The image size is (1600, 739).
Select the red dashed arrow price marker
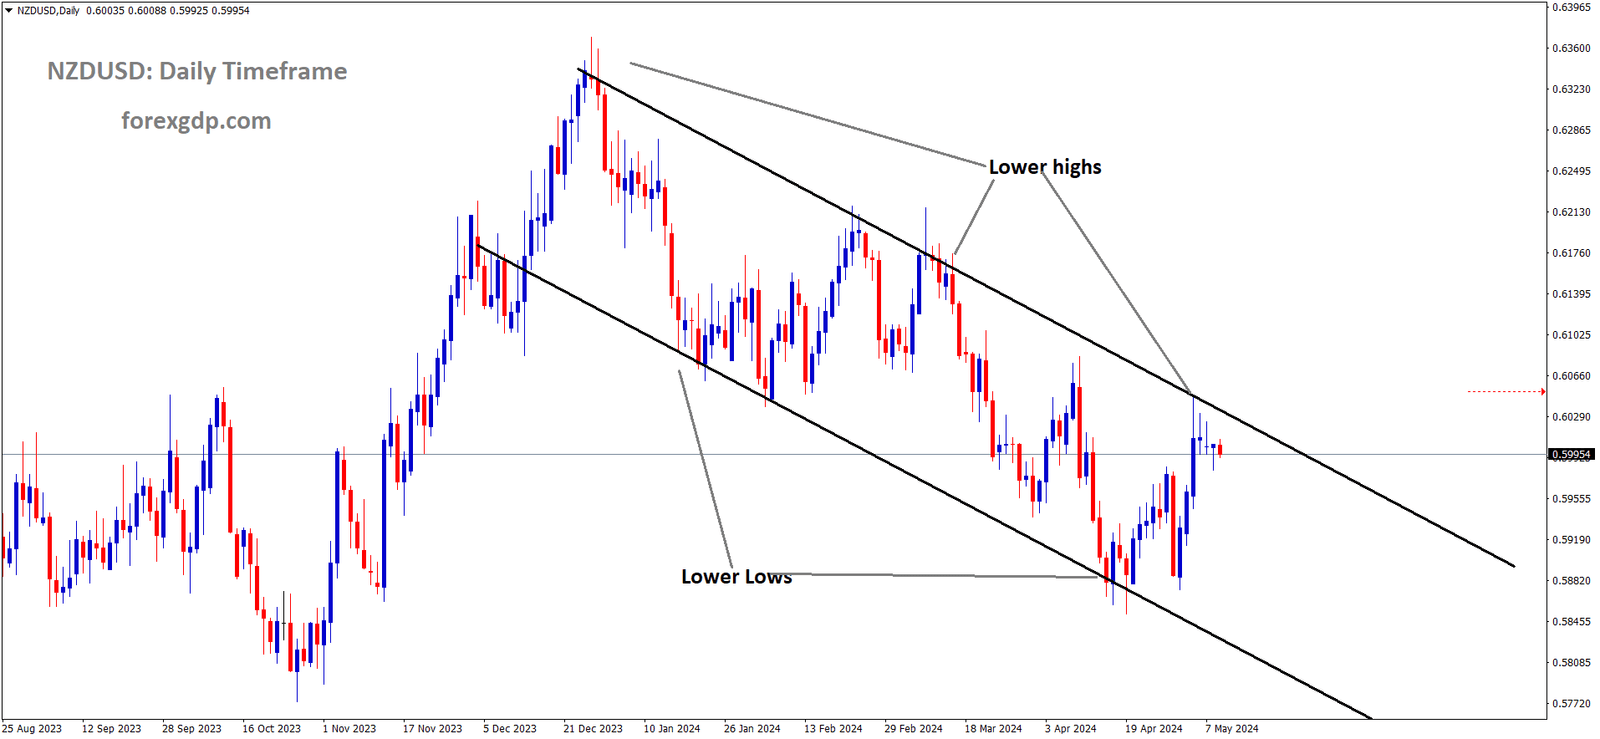click(1506, 392)
